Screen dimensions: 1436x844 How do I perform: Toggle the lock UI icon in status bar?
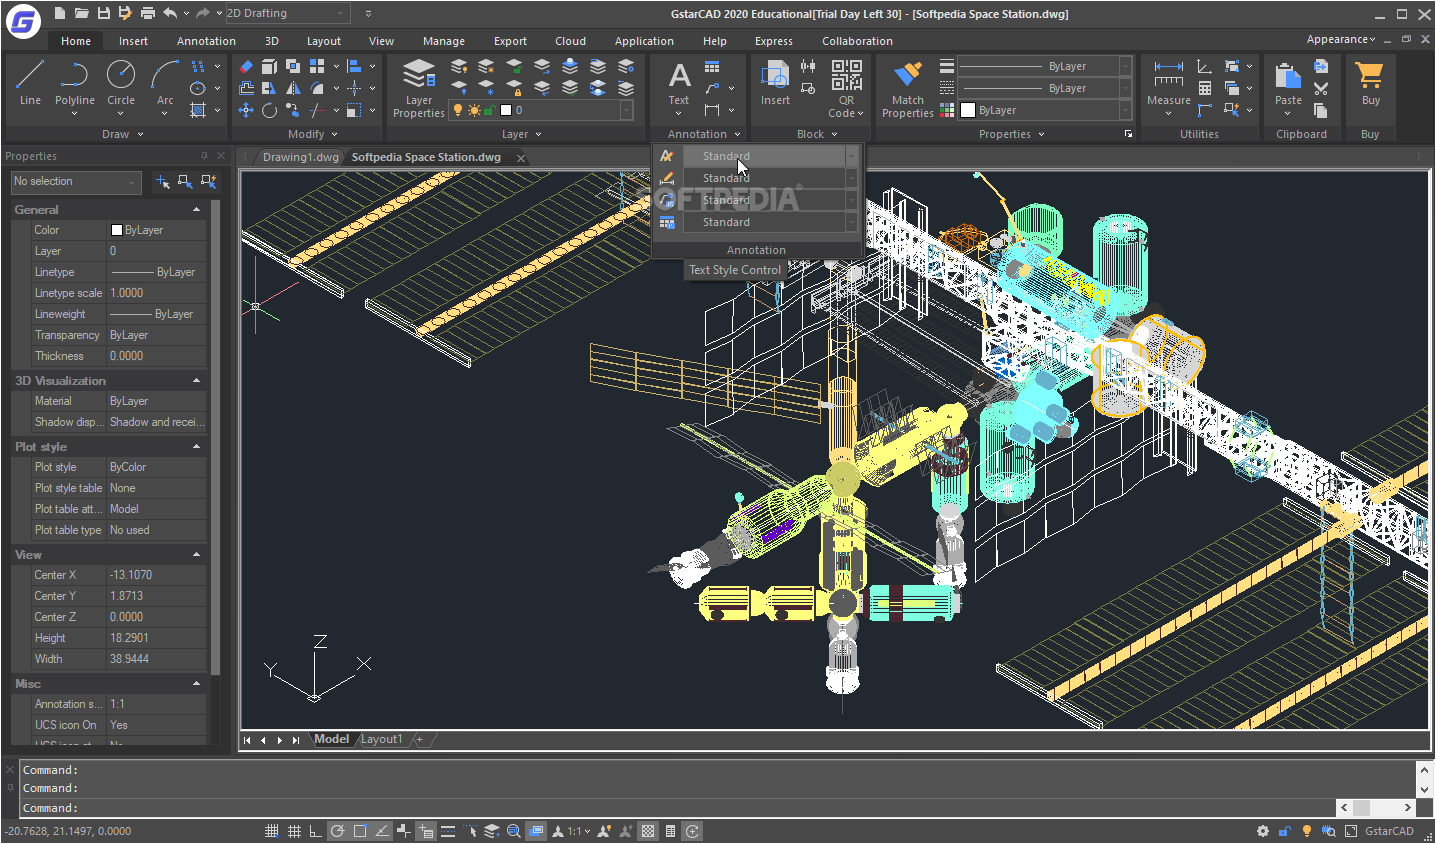pos(1285,831)
